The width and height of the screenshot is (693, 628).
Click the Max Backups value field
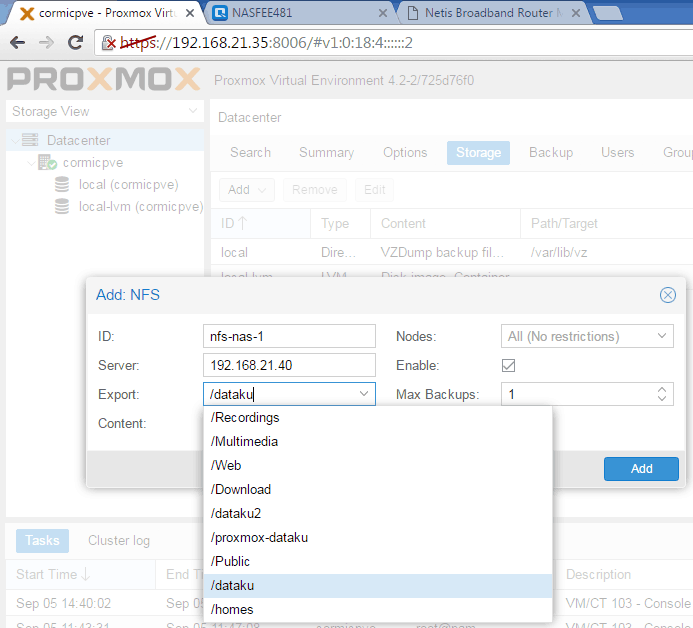(x=578, y=394)
